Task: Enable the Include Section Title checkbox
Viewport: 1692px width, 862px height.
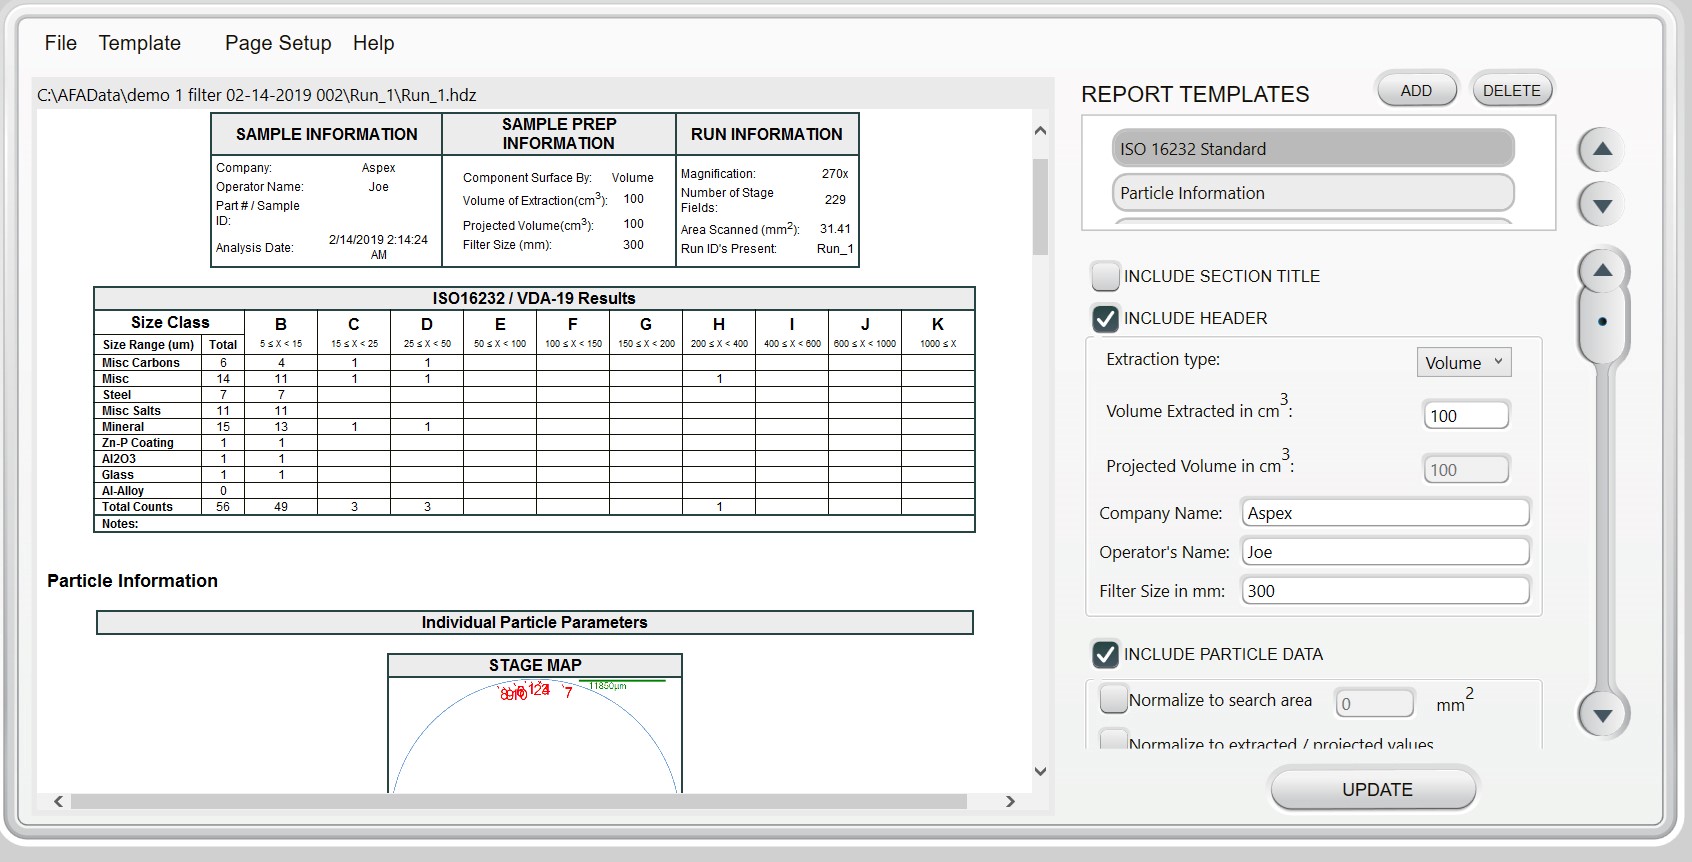Action: pos(1105,276)
